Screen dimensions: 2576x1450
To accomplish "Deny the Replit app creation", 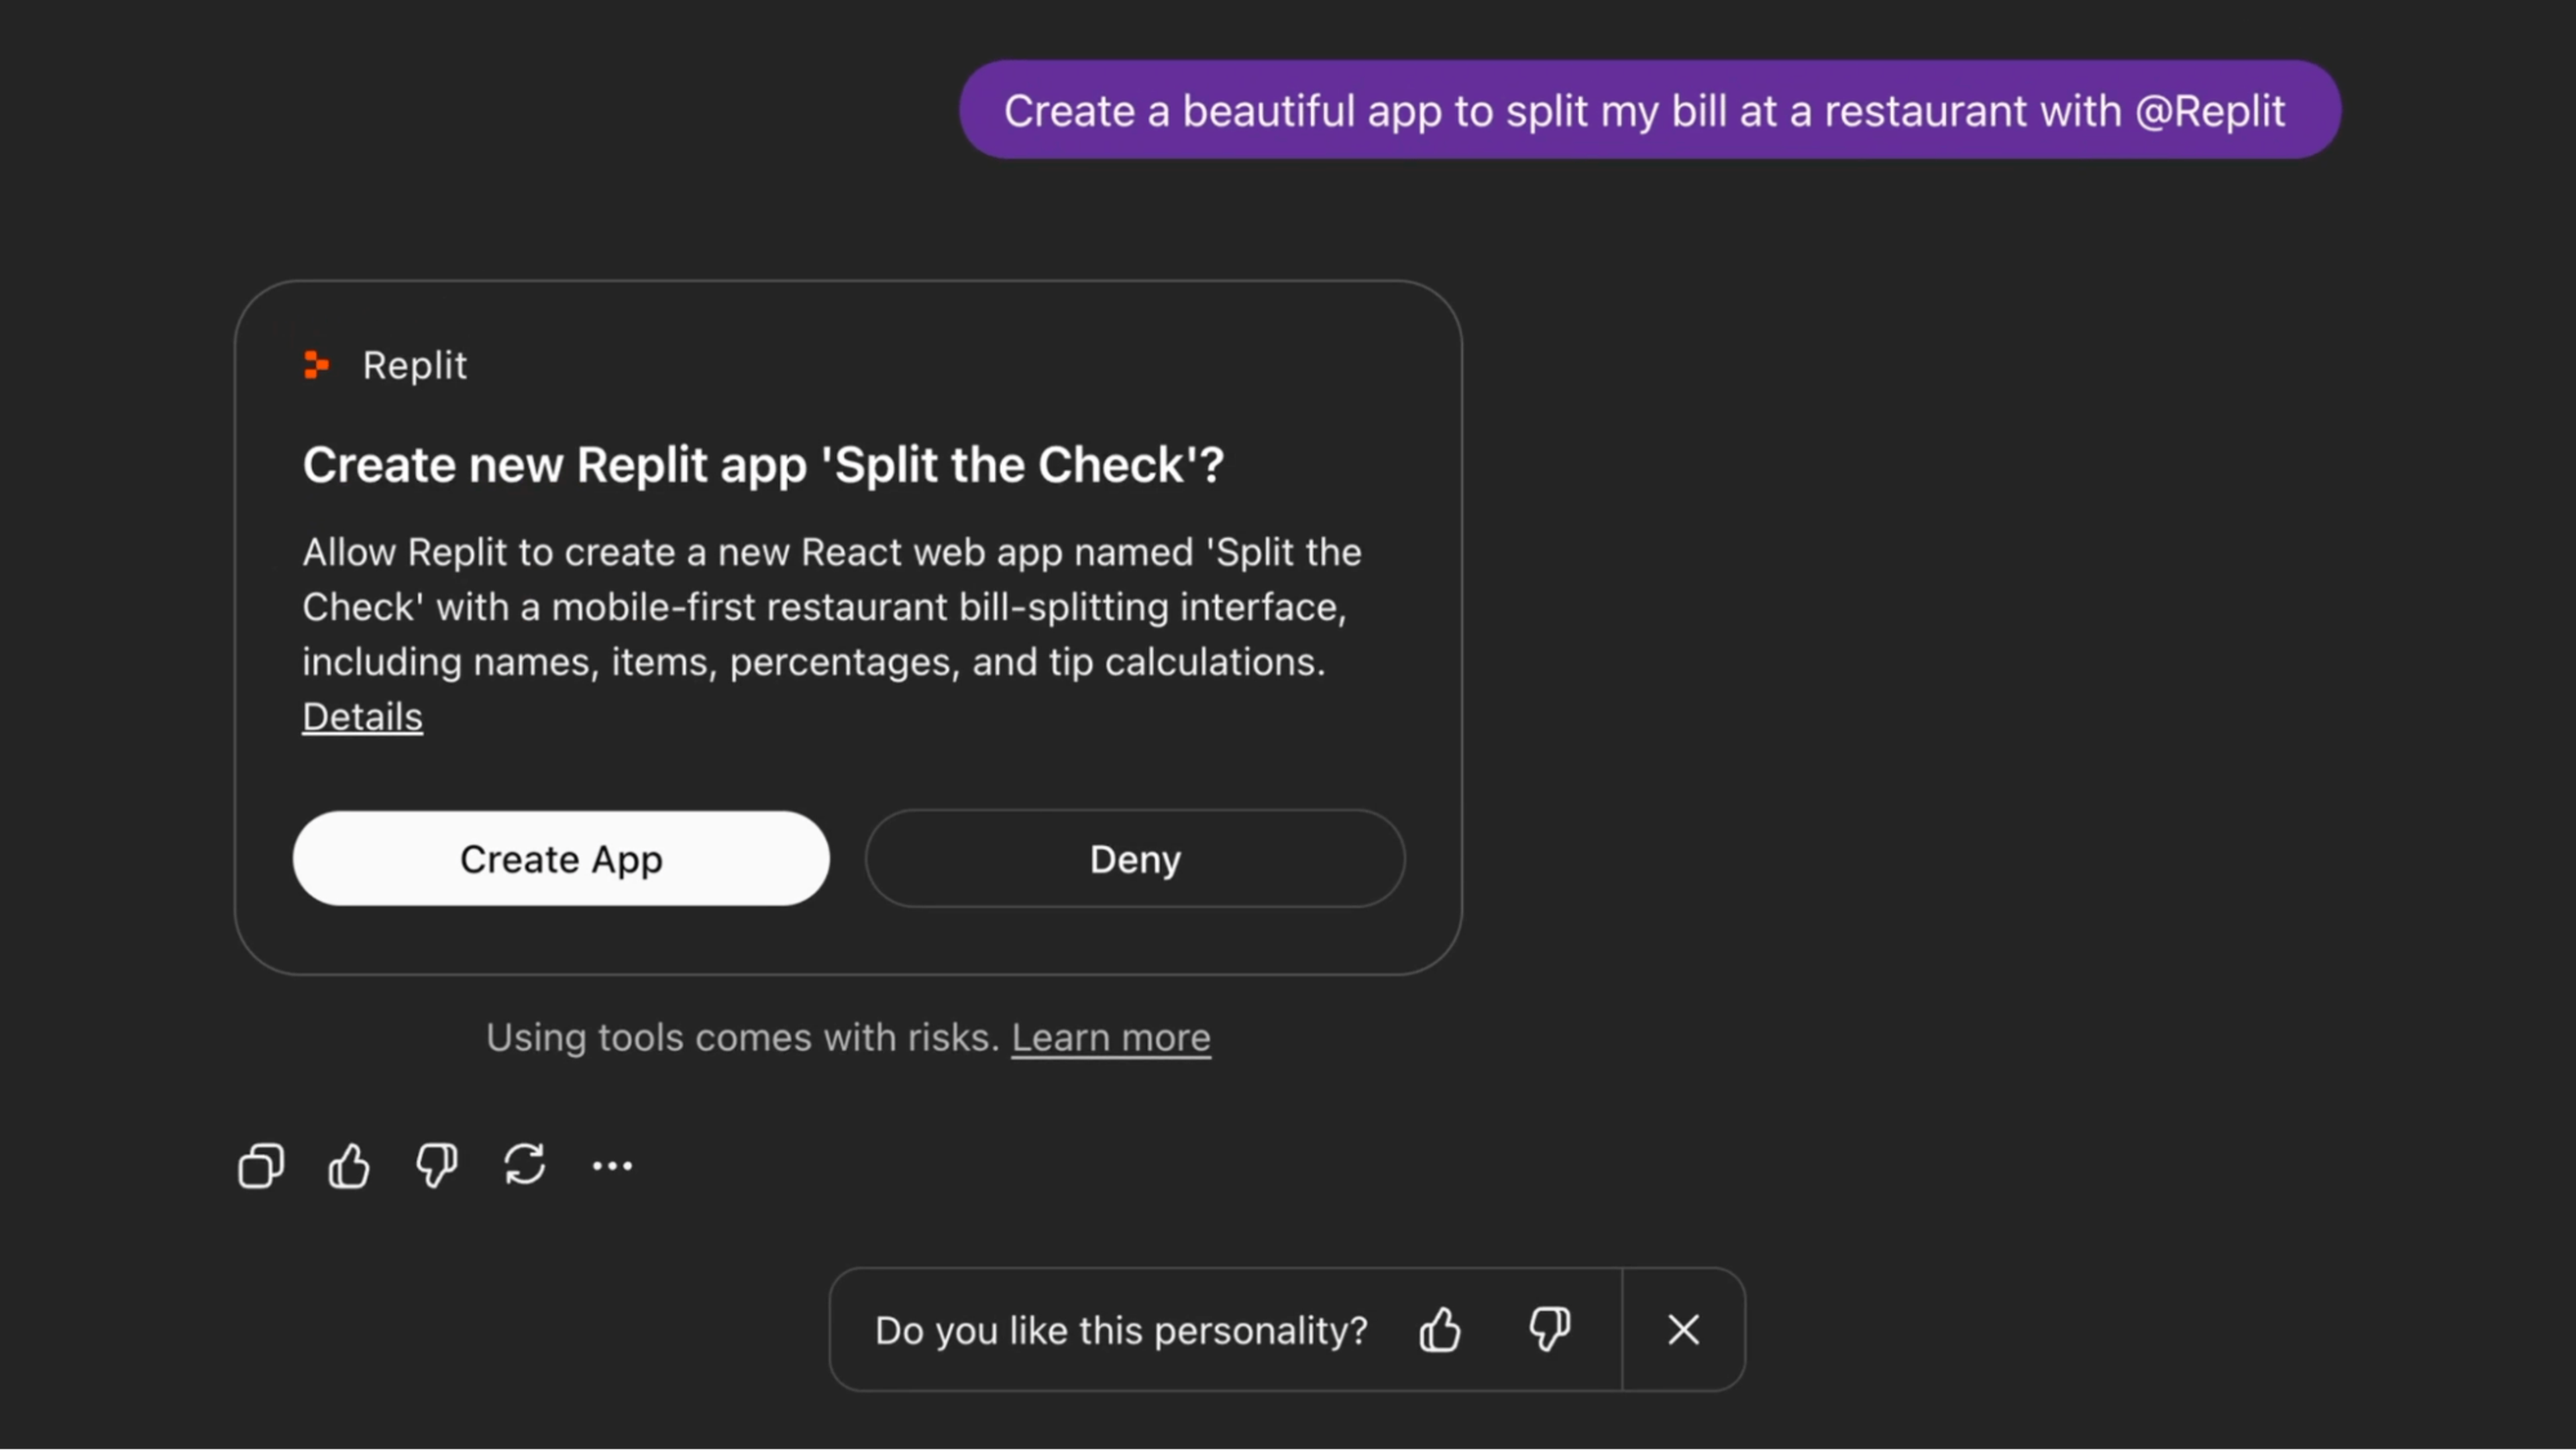I will click(1135, 859).
